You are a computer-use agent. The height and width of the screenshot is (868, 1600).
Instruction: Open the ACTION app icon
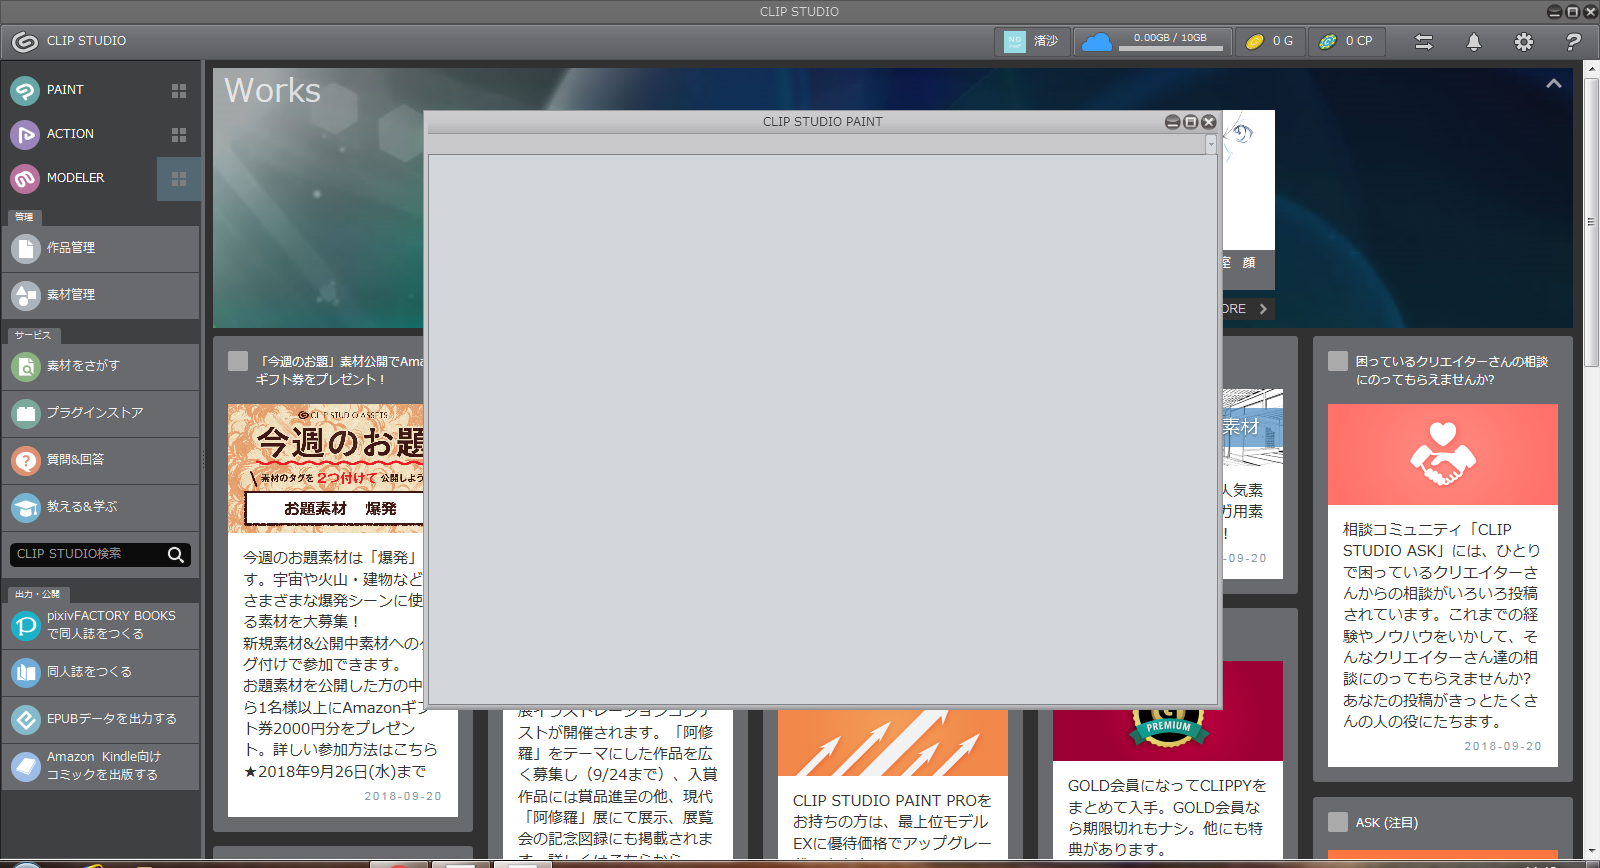pos(25,134)
